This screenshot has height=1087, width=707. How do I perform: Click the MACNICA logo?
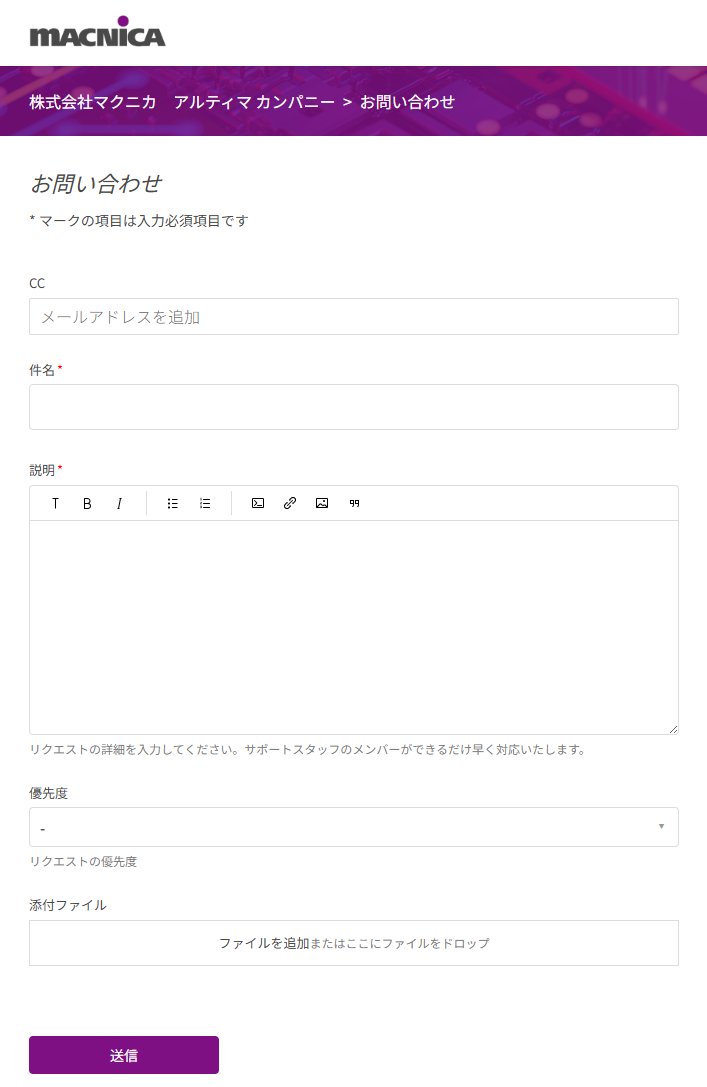click(97, 33)
